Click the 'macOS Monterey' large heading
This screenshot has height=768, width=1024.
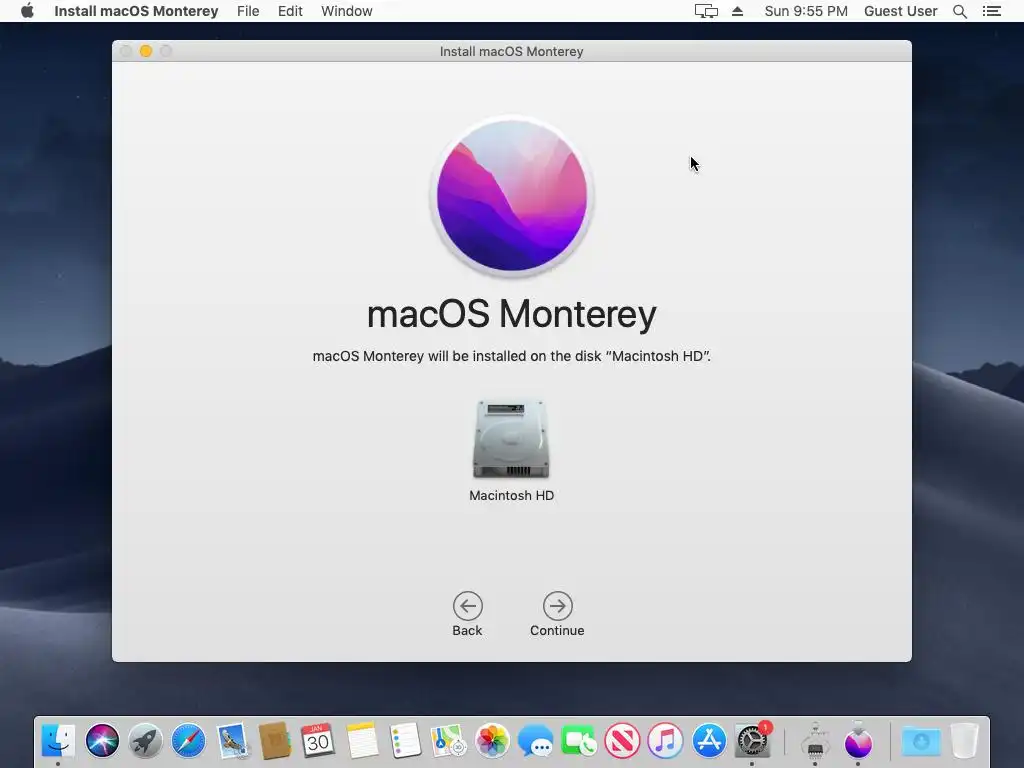pos(511,314)
